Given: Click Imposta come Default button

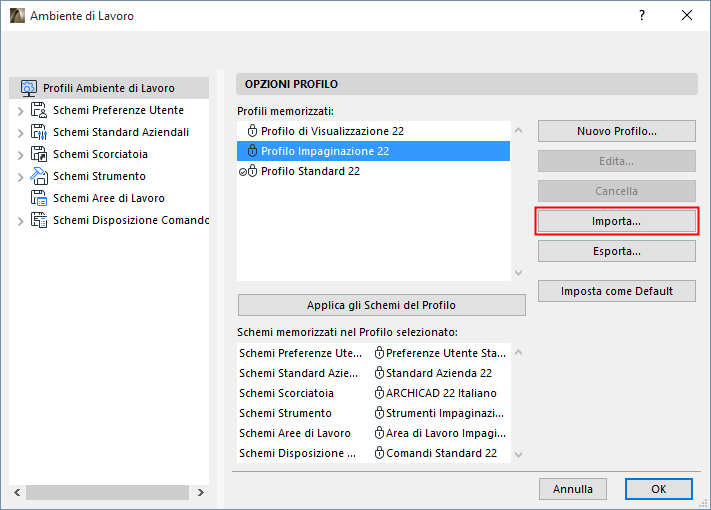Looking at the screenshot, I should (616, 291).
